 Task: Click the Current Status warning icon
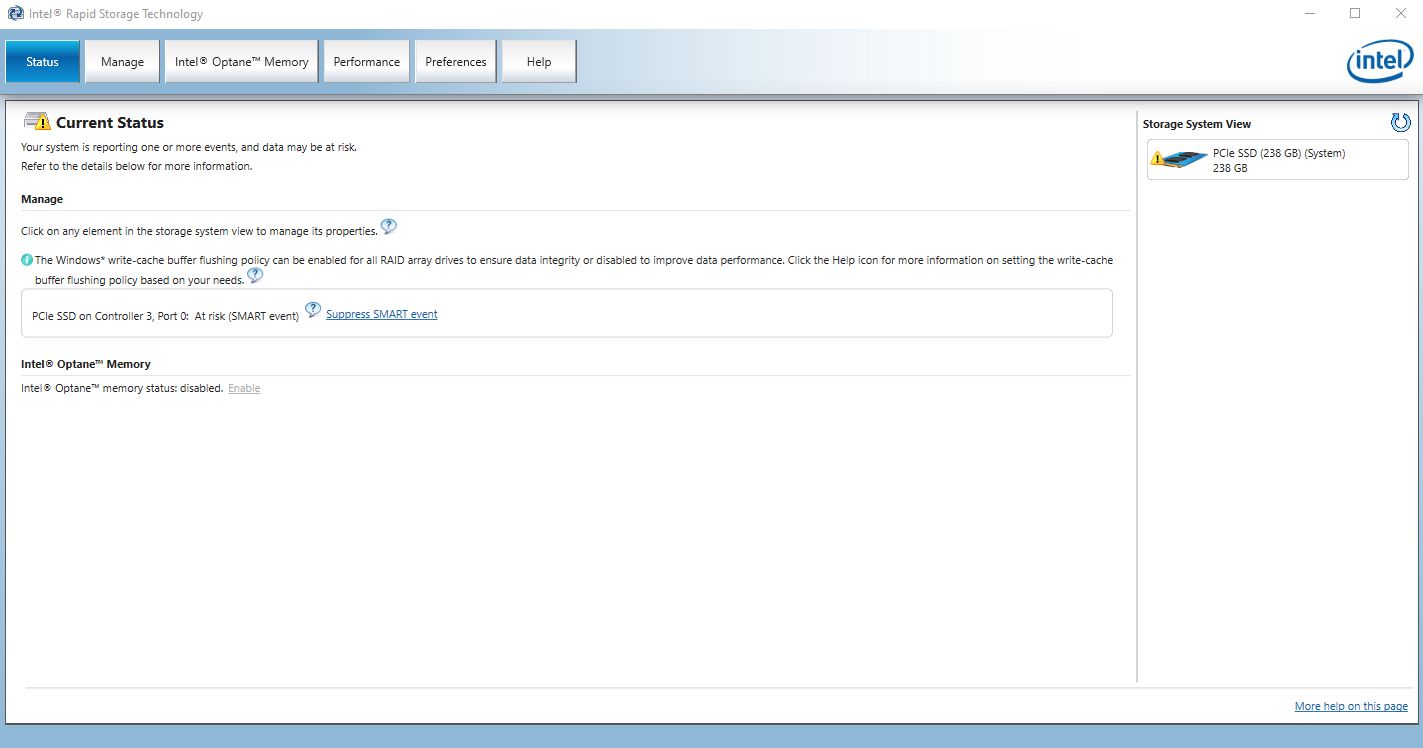point(37,122)
